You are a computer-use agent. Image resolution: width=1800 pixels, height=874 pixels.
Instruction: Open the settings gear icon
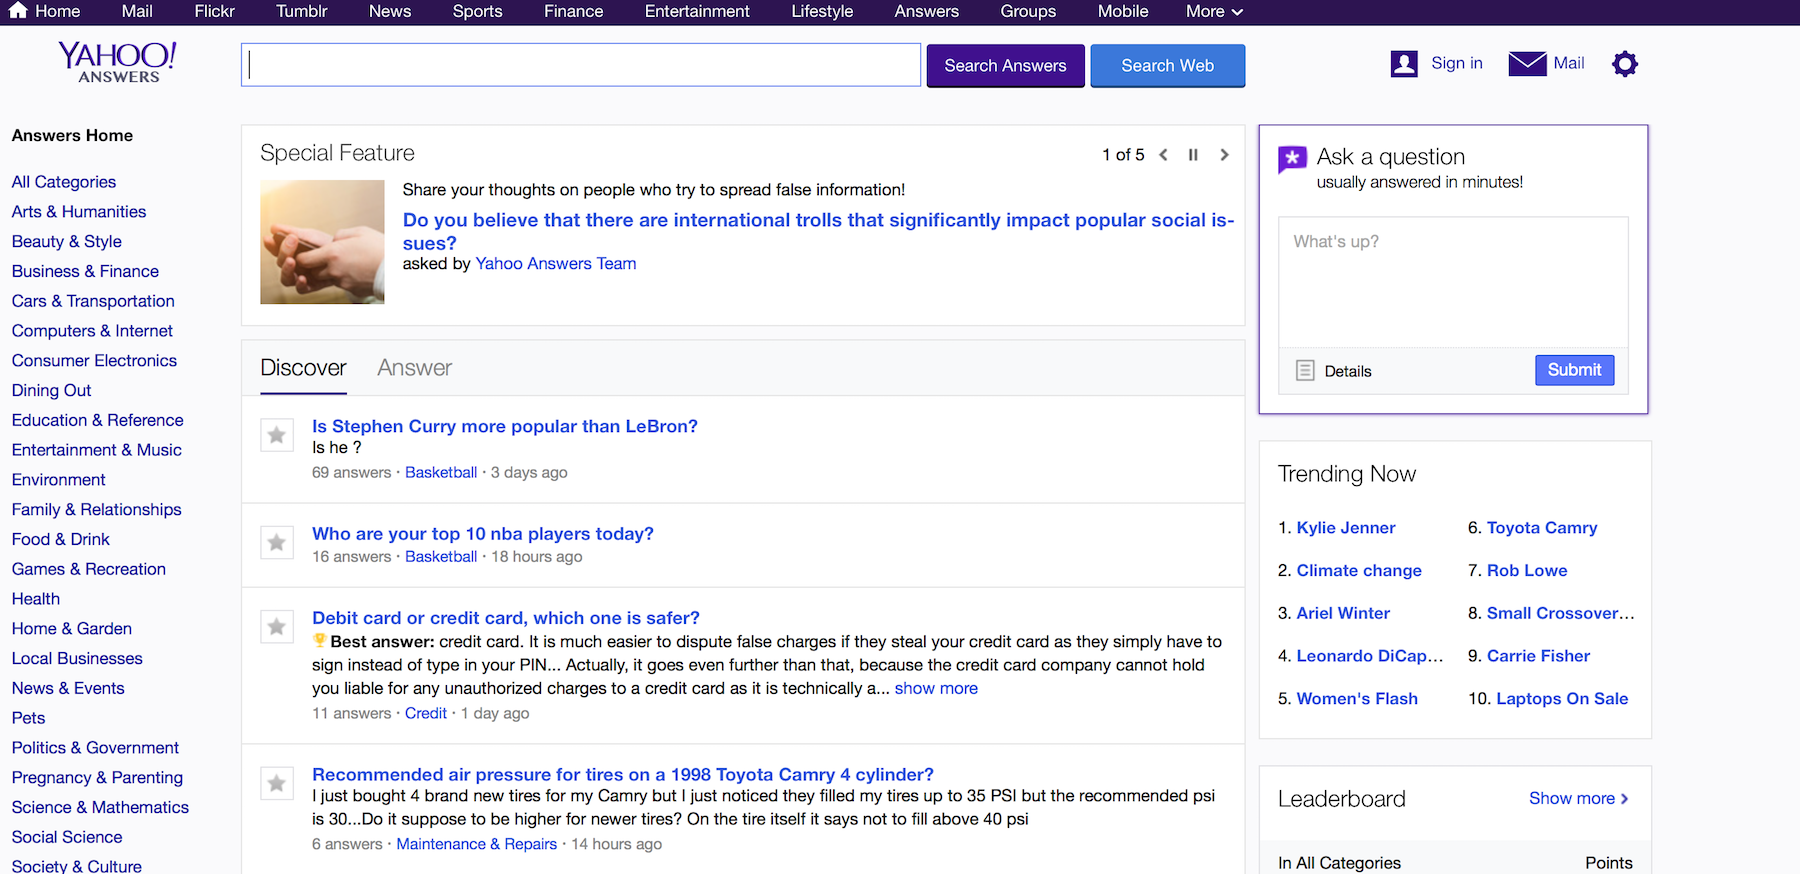pyautogui.click(x=1625, y=64)
